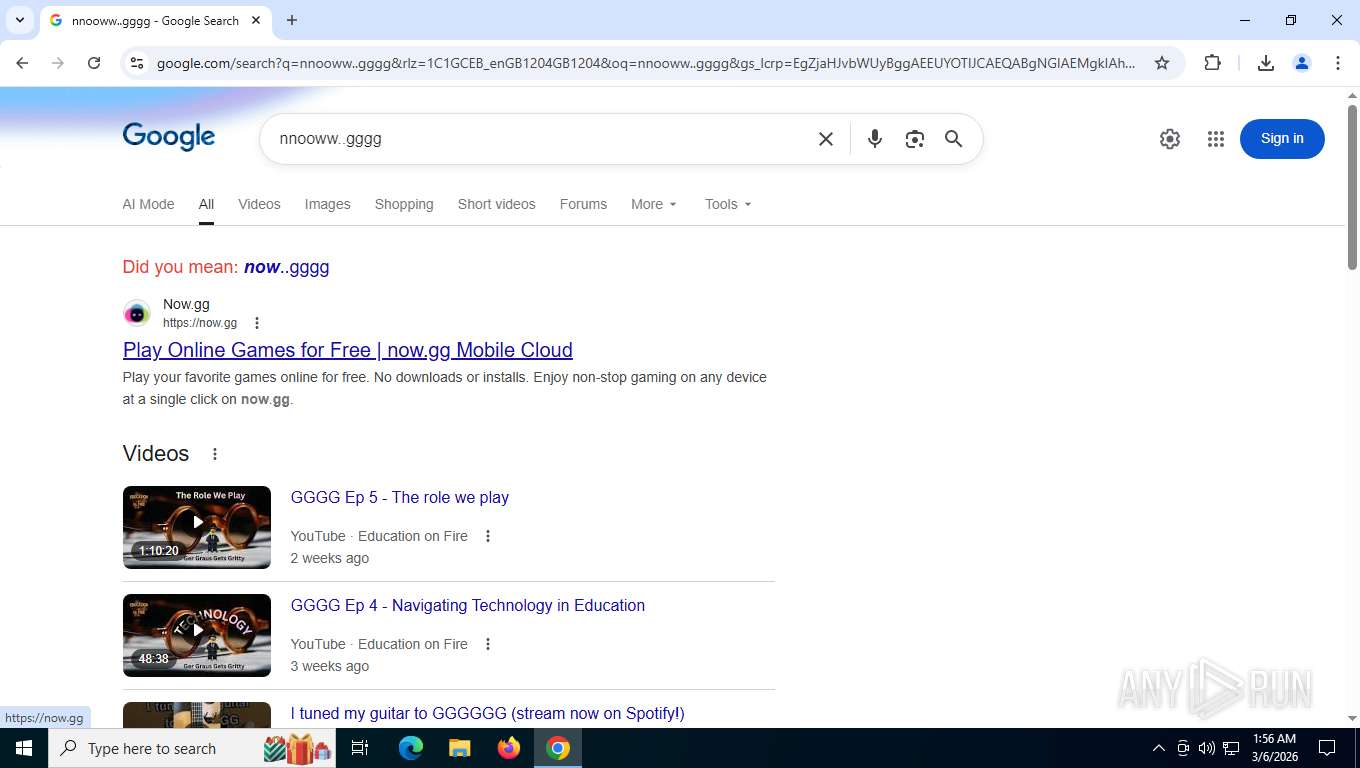Expand the More search filters dropdown

tap(654, 204)
